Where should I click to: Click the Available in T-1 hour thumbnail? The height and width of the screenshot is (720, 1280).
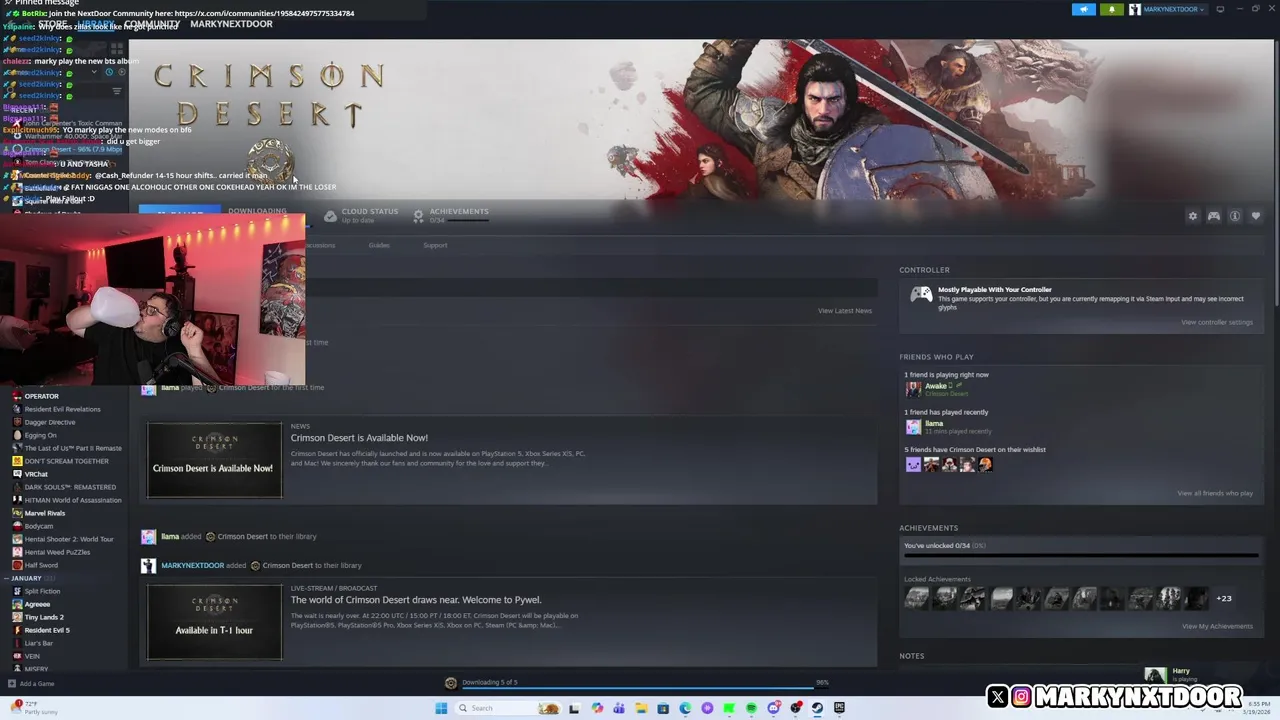214,622
